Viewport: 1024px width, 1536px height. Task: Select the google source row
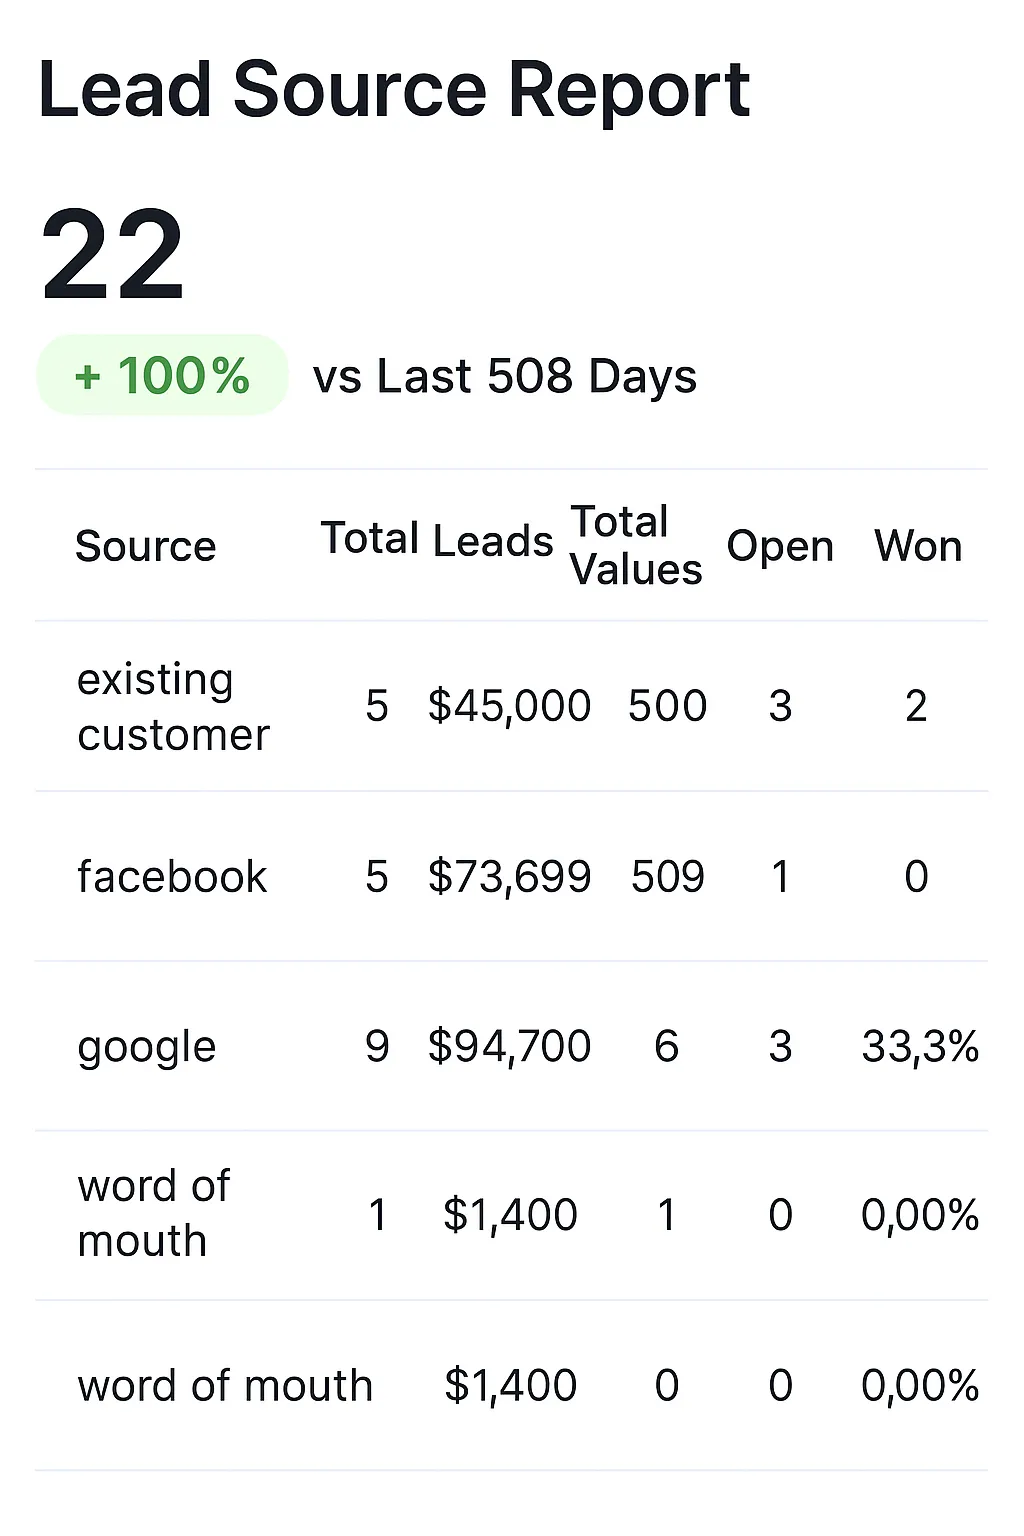coord(147,1047)
